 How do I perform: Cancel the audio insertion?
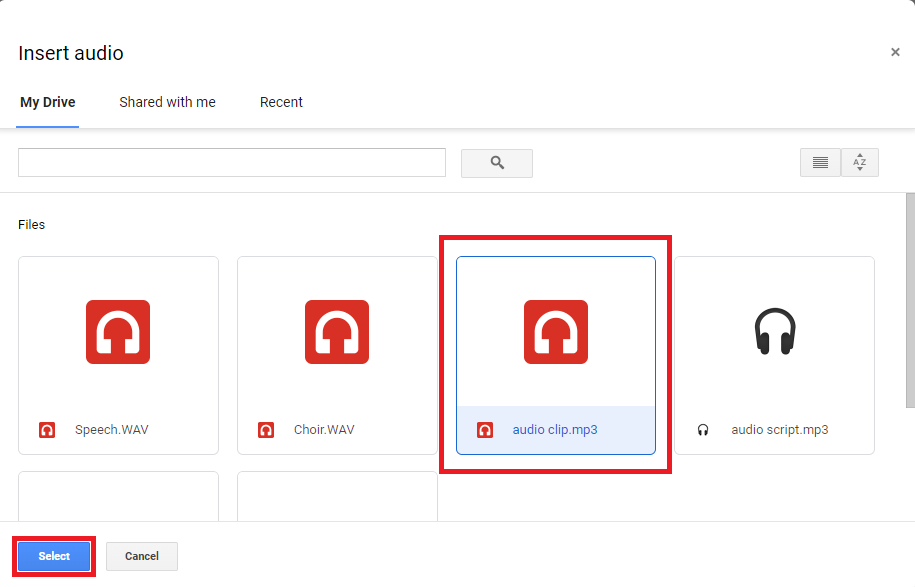click(x=142, y=556)
